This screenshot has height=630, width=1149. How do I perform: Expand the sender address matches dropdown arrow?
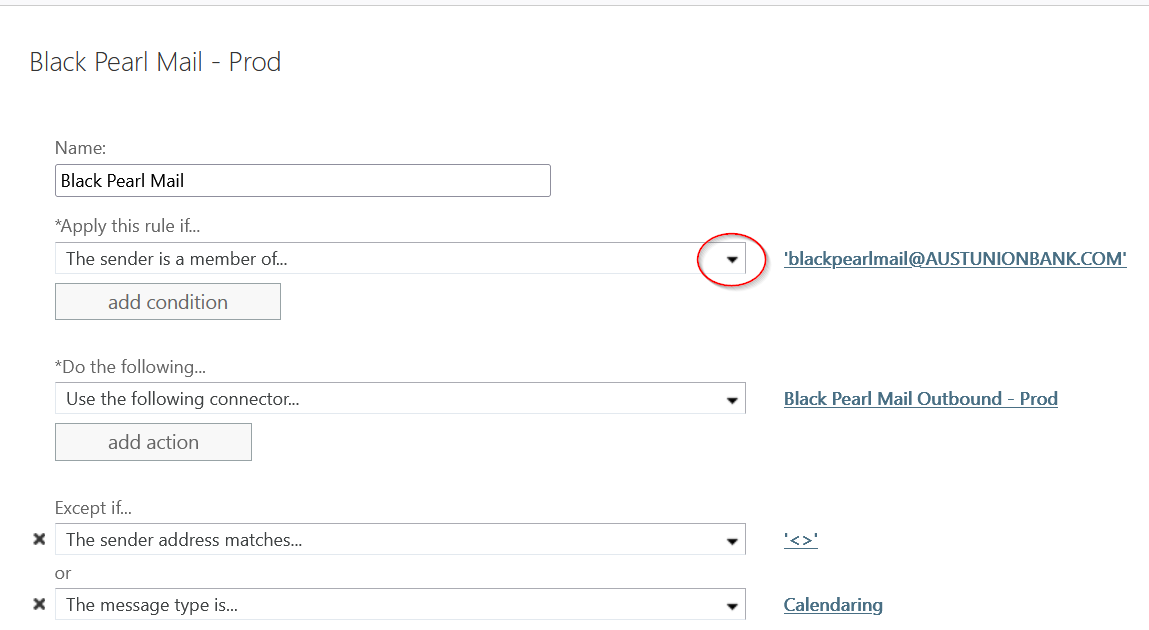tap(732, 541)
